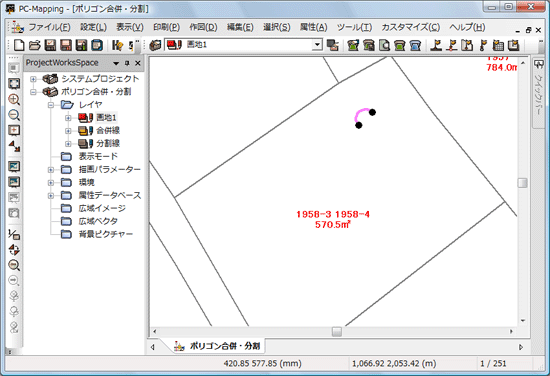The width and height of the screenshot is (550, 376).
Task: Collapse ポリゴン合併・分割 project node
Action: 33,92
